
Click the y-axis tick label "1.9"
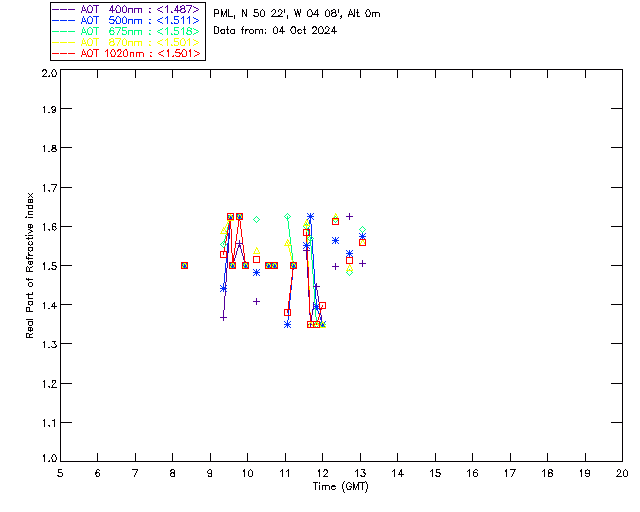[x=49, y=109]
